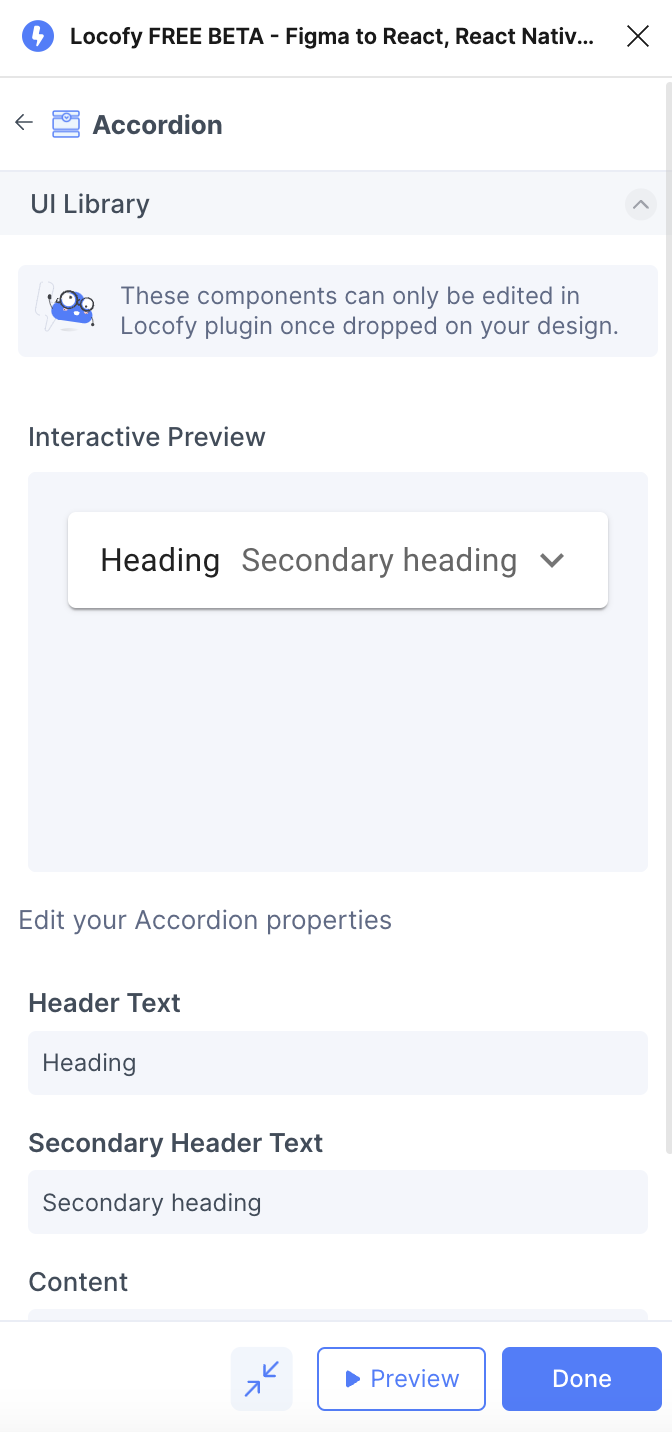Select the Heading label inside the preview card

pyautogui.click(x=160, y=561)
